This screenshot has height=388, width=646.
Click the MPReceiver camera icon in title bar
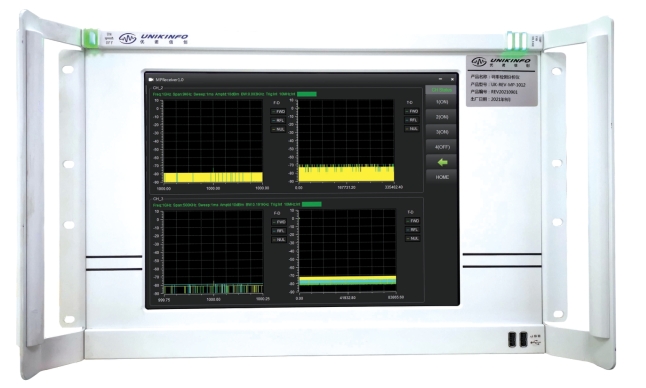click(151, 79)
